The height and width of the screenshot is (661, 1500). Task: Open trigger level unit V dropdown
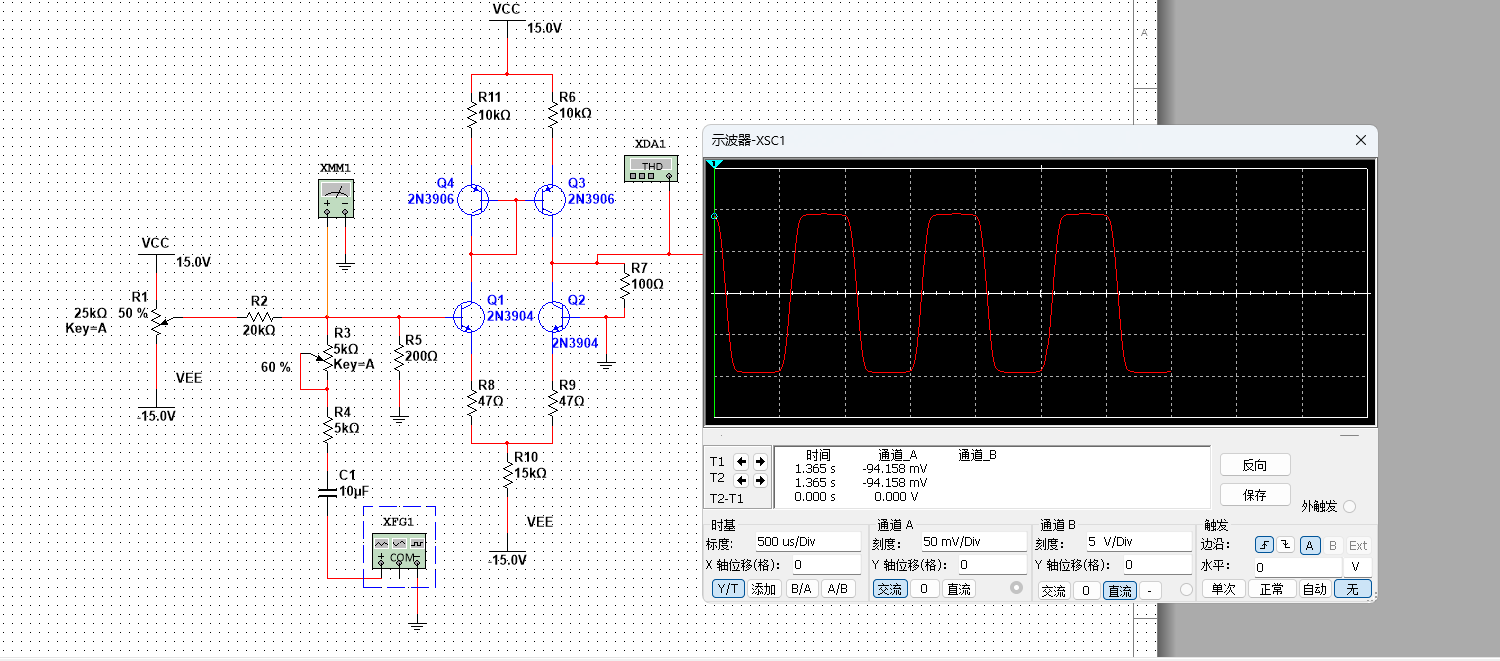pos(1357,567)
